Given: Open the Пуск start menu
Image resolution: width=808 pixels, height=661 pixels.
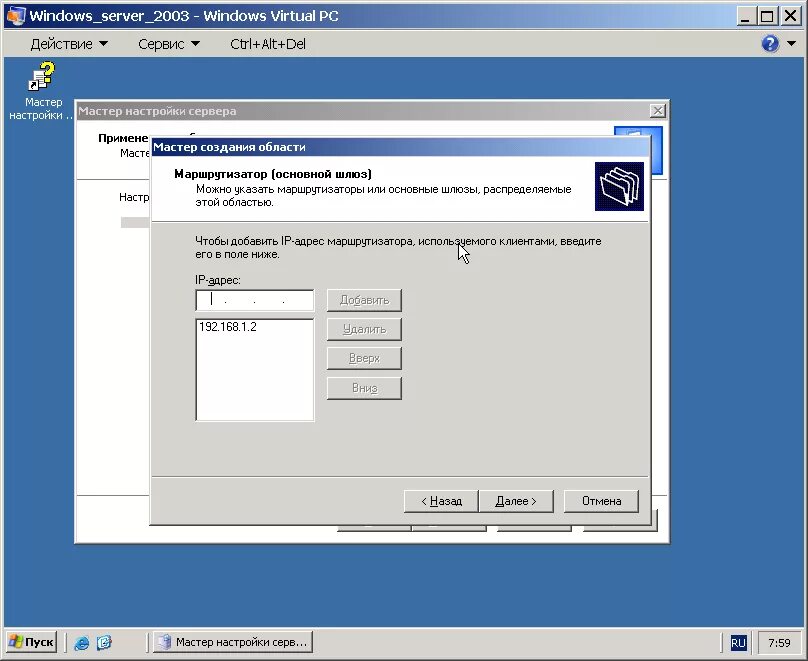Looking at the screenshot, I should pos(31,642).
